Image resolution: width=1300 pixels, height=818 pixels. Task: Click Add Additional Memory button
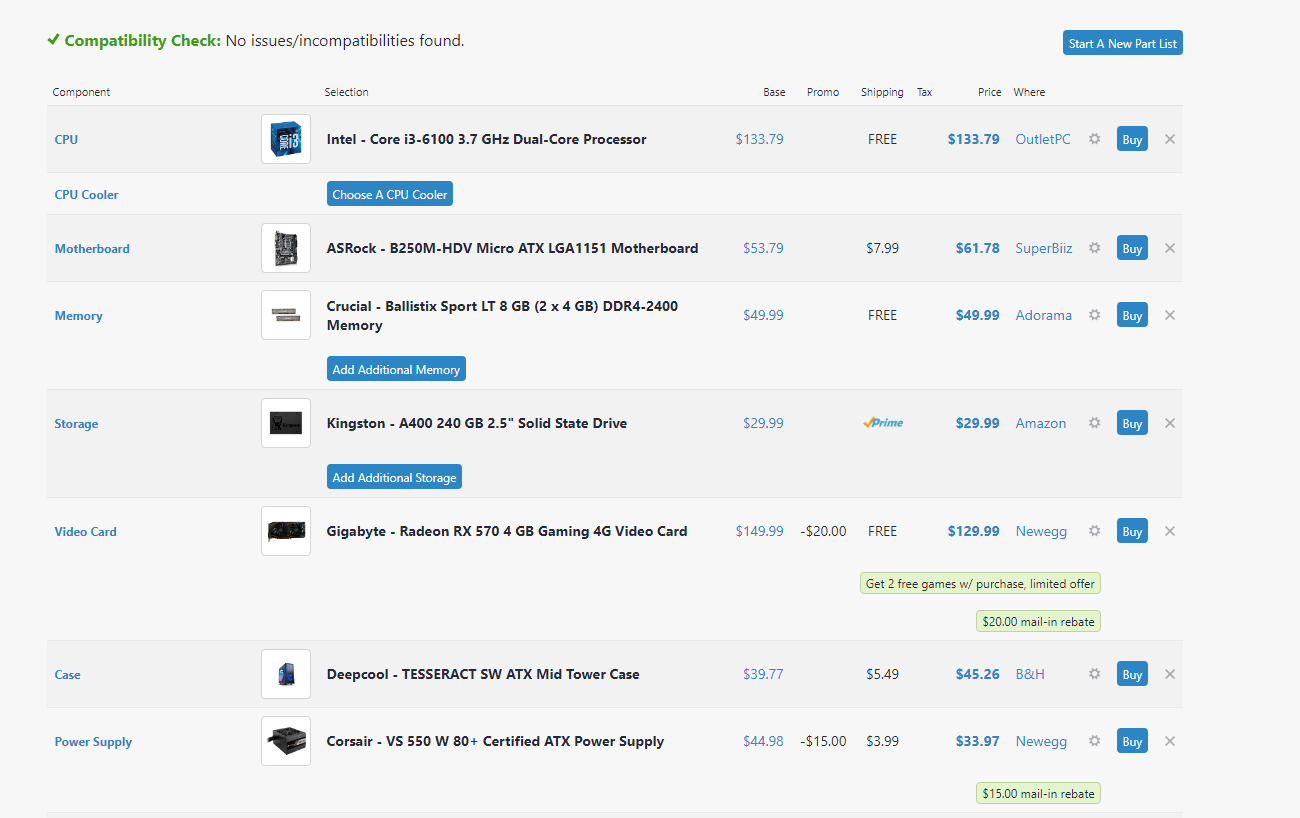(x=396, y=369)
